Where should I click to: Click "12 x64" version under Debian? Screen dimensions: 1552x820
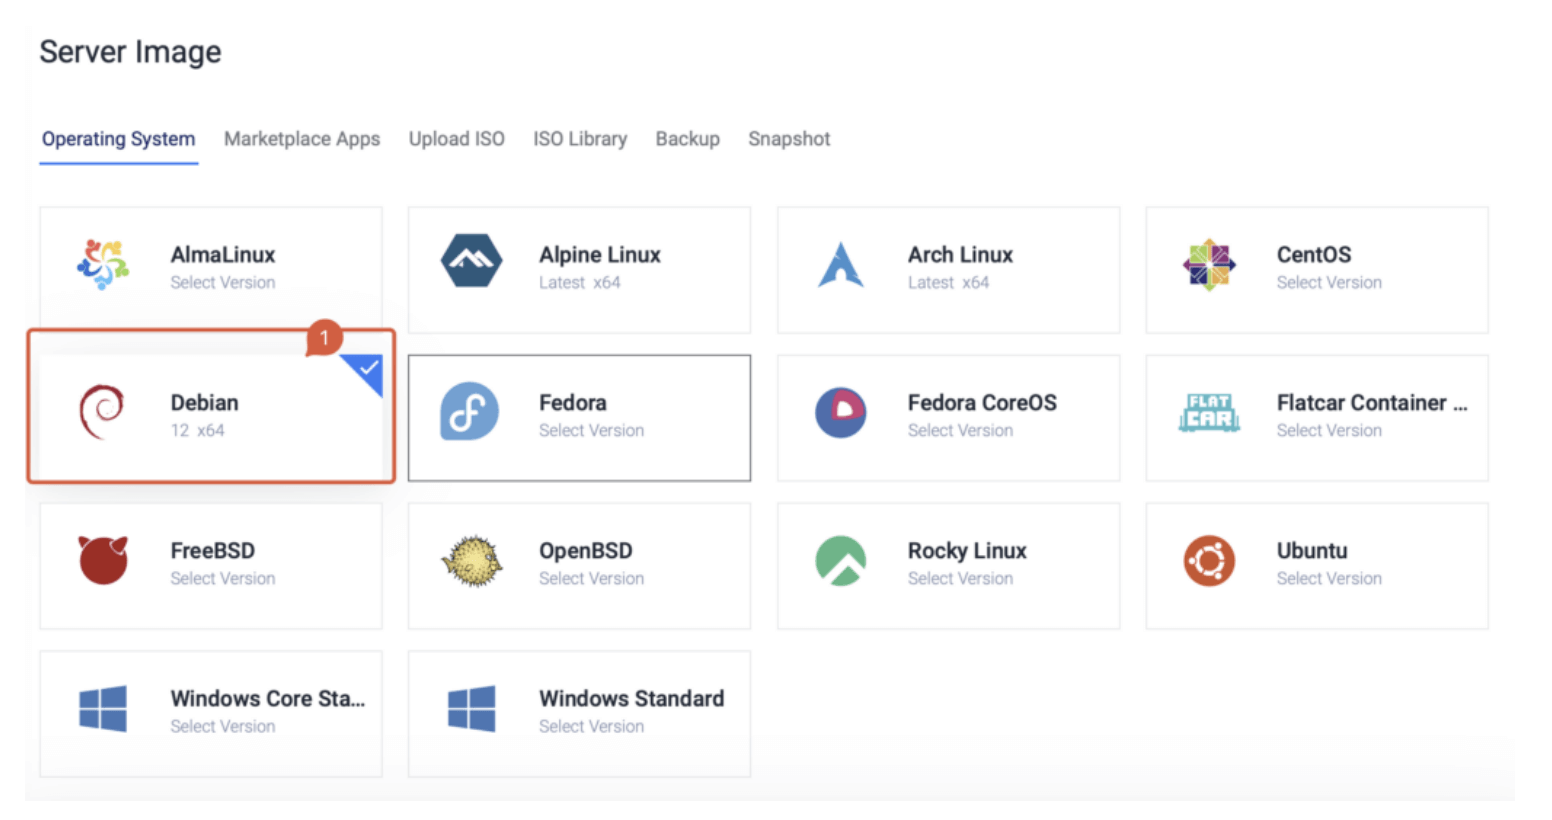[197, 431]
